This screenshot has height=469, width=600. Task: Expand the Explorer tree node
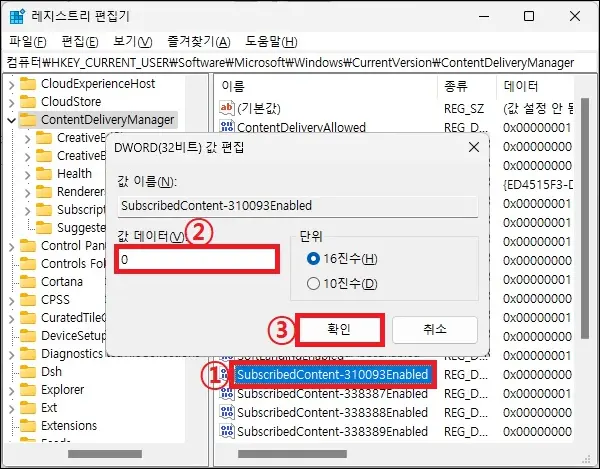(x=11, y=390)
